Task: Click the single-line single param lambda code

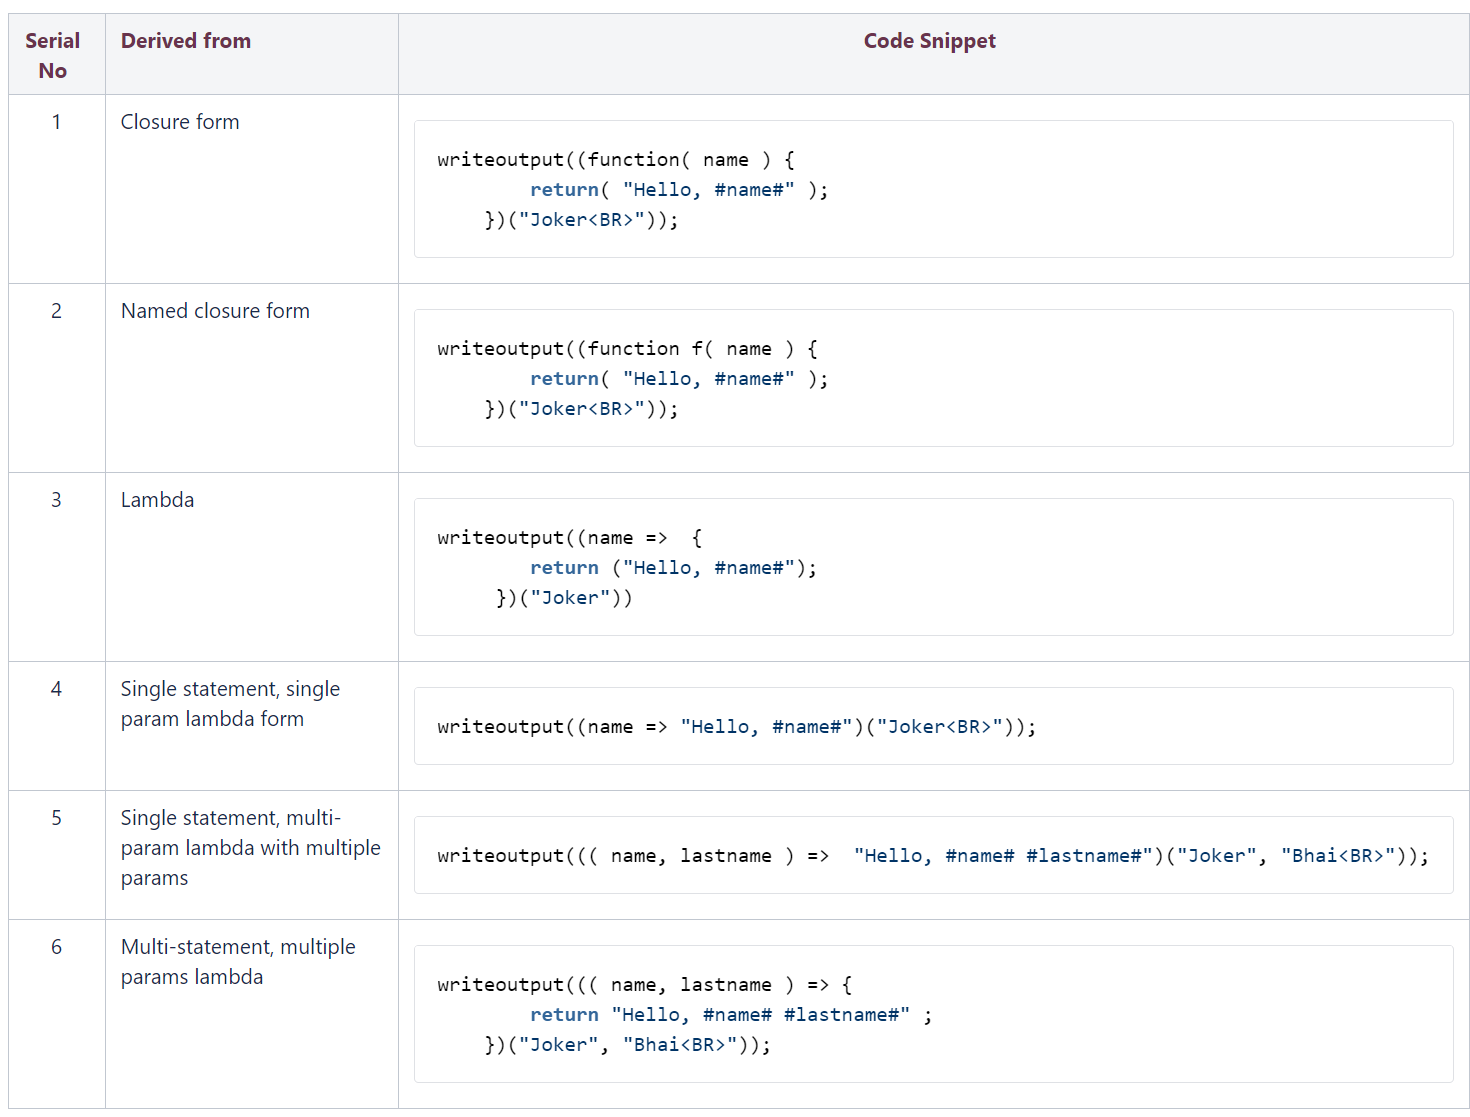Action: pyautogui.click(x=736, y=727)
